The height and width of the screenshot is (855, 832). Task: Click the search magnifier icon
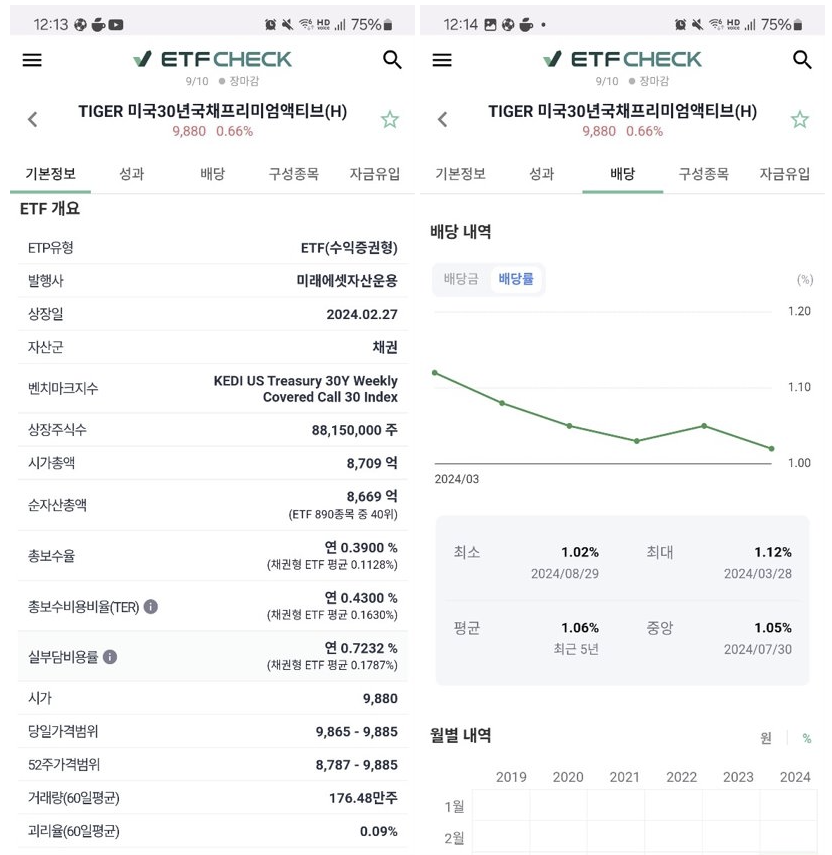(392, 60)
